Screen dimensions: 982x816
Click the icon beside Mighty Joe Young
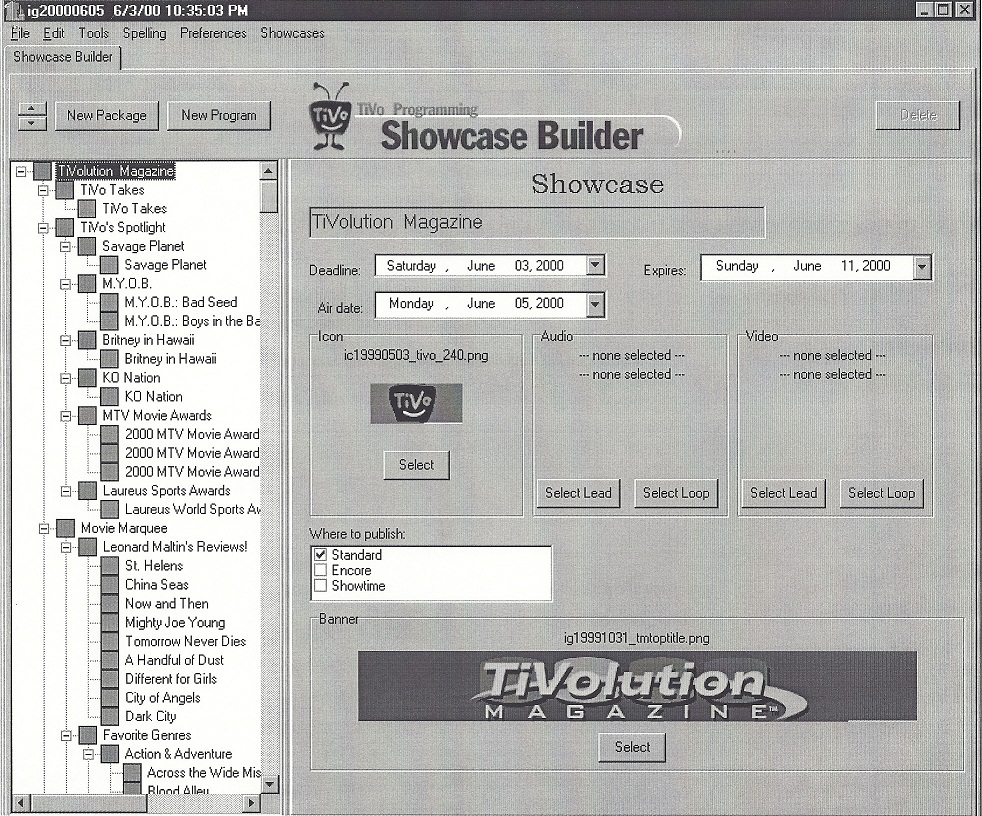point(110,622)
